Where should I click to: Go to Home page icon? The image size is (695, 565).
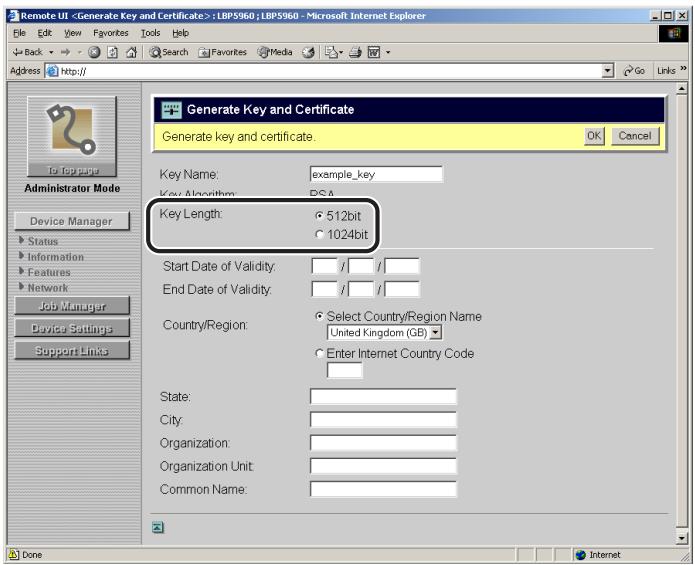131,52
